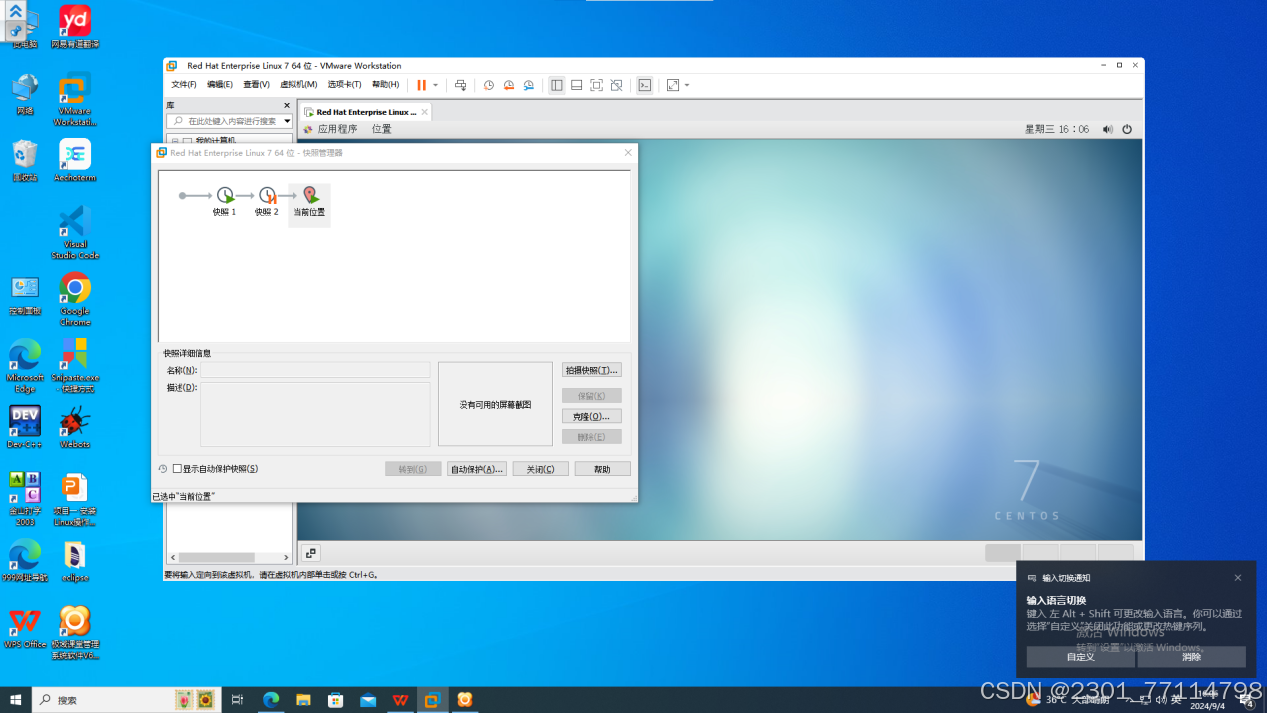Open the library search dropdown arrow
The image size is (1267, 713).
287,121
